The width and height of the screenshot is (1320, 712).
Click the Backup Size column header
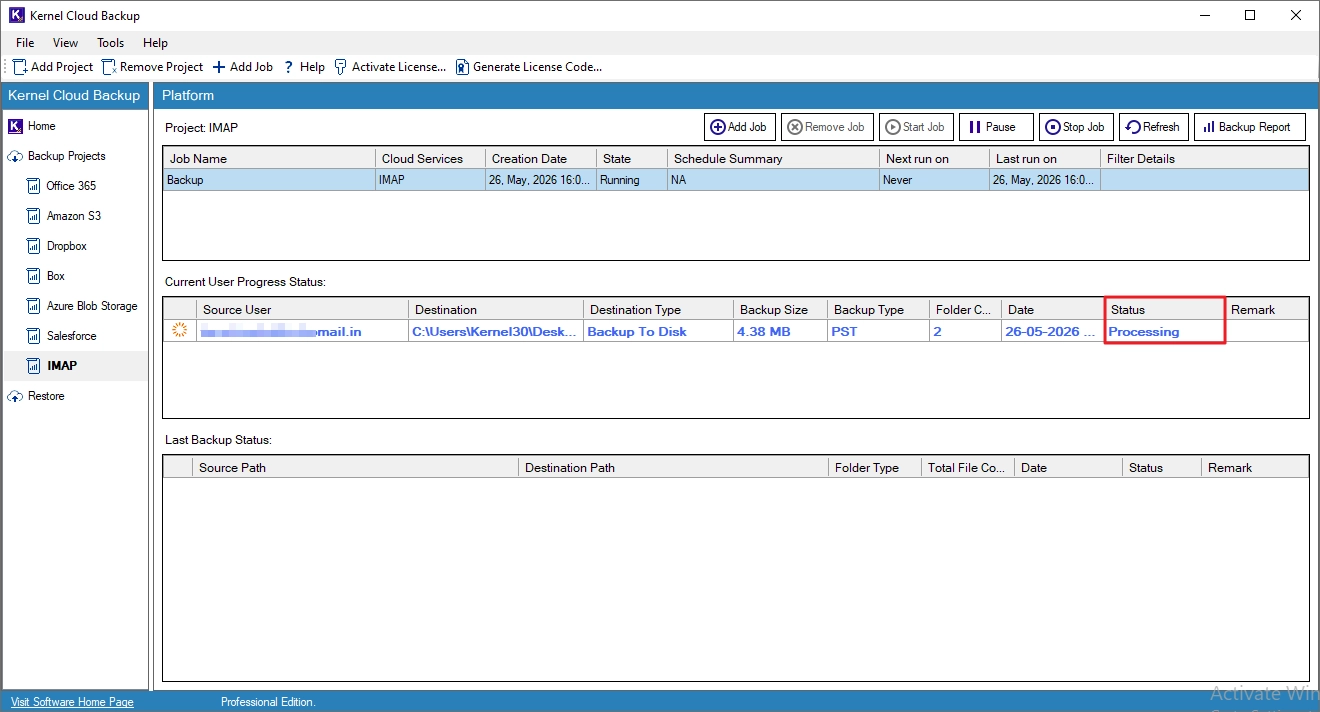[x=780, y=309]
